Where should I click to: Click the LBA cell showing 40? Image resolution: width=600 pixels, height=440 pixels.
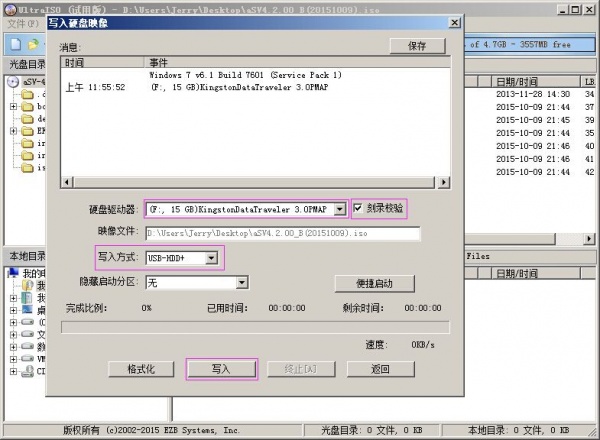589,146
